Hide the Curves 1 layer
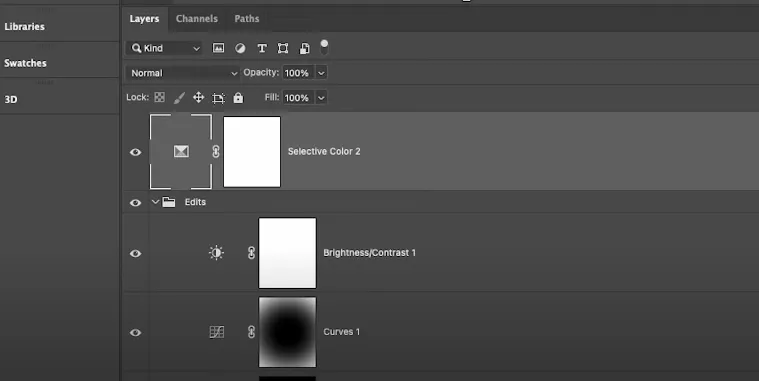 pyautogui.click(x=136, y=333)
